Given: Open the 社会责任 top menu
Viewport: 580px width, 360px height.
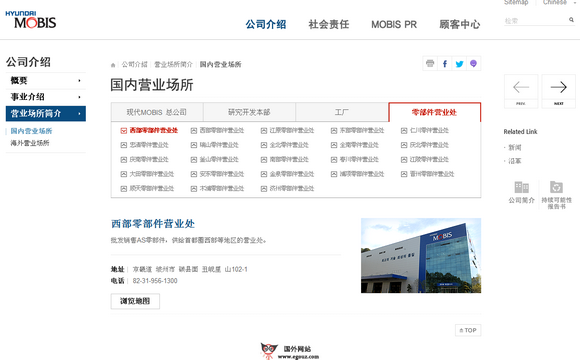Looking at the screenshot, I should click(x=329, y=24).
